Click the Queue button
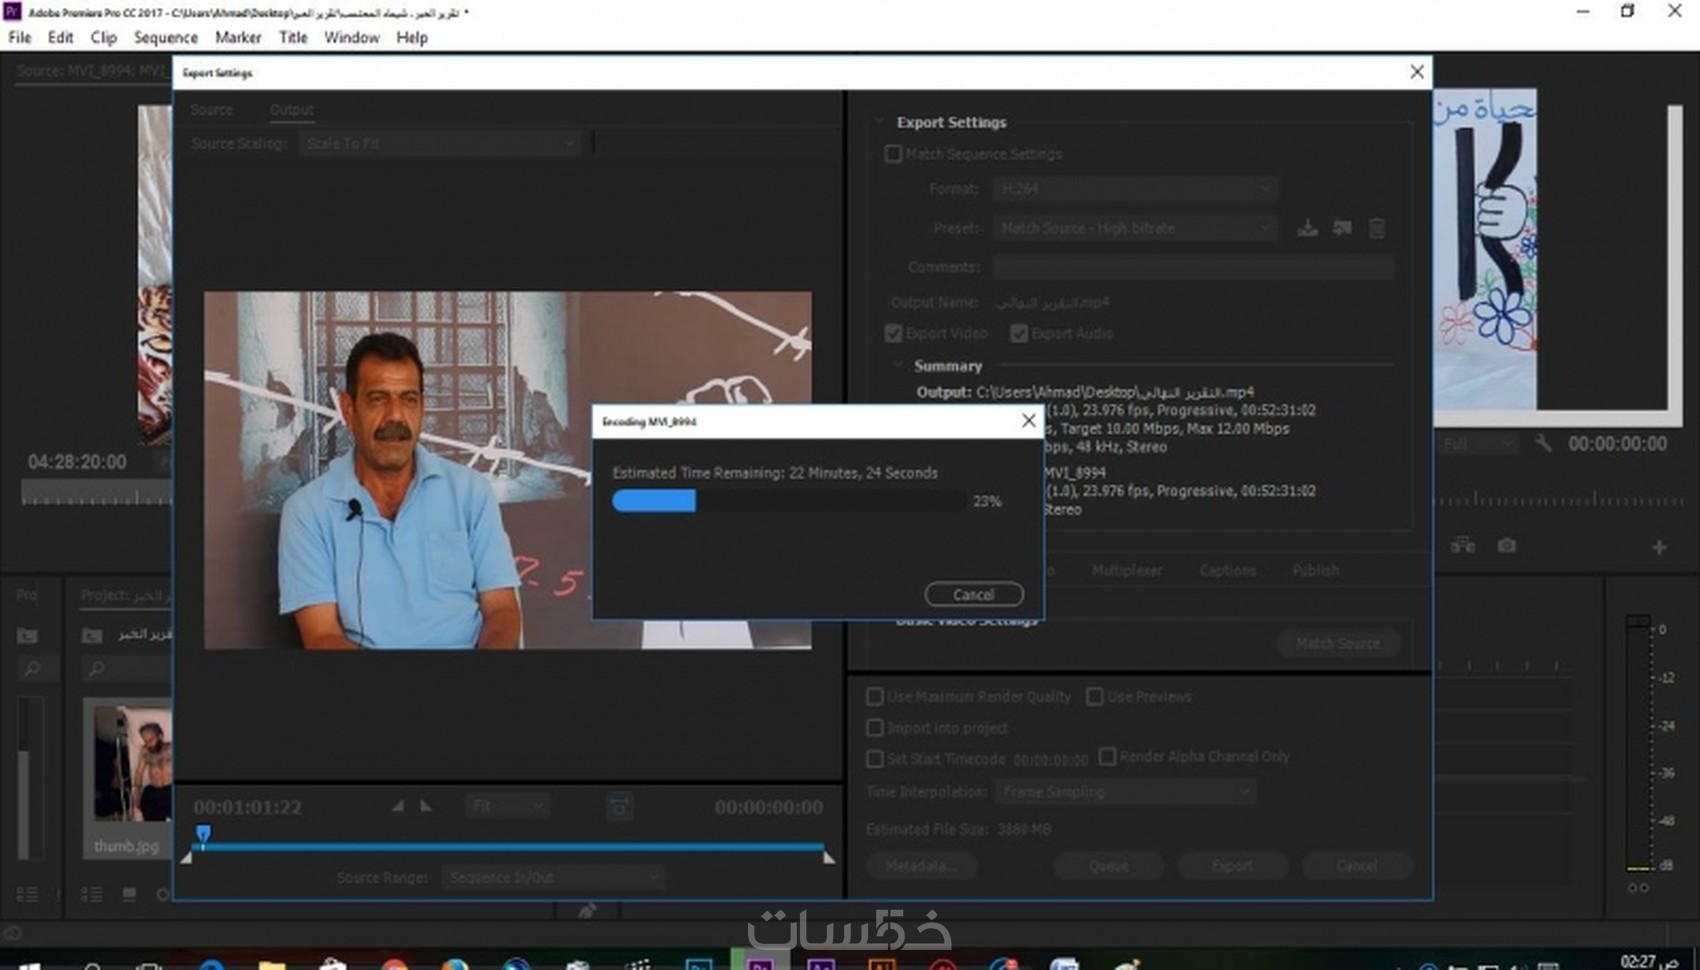The width and height of the screenshot is (1700, 970). tap(1108, 865)
